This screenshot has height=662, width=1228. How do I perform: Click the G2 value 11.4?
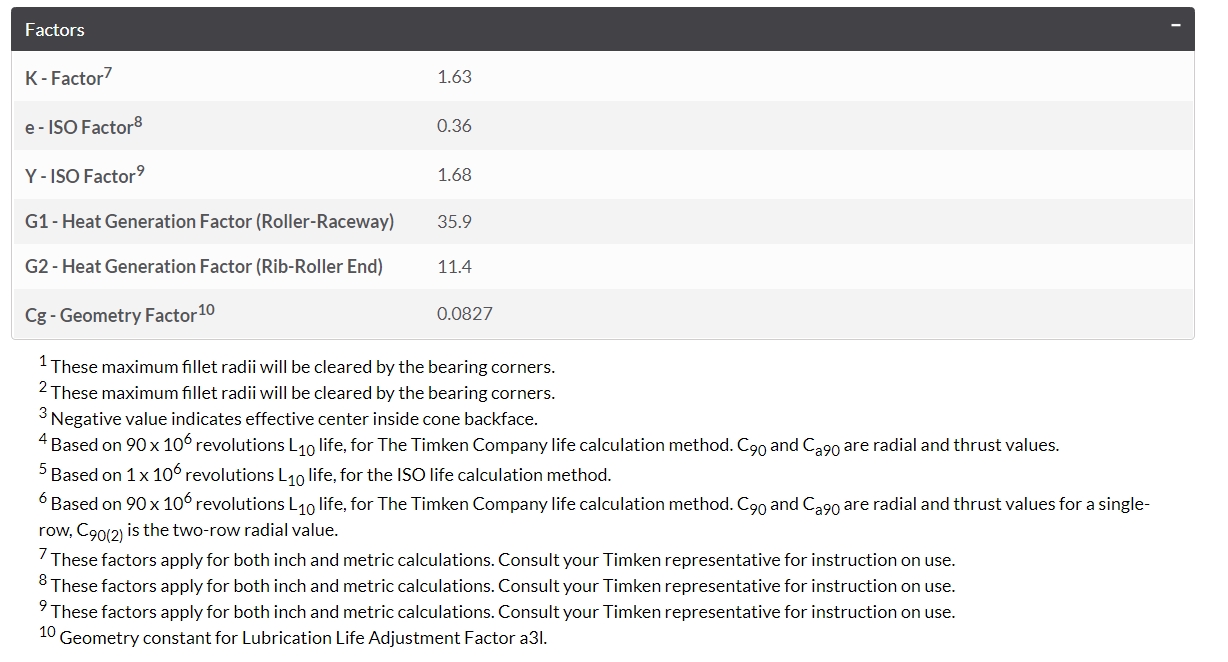click(454, 266)
